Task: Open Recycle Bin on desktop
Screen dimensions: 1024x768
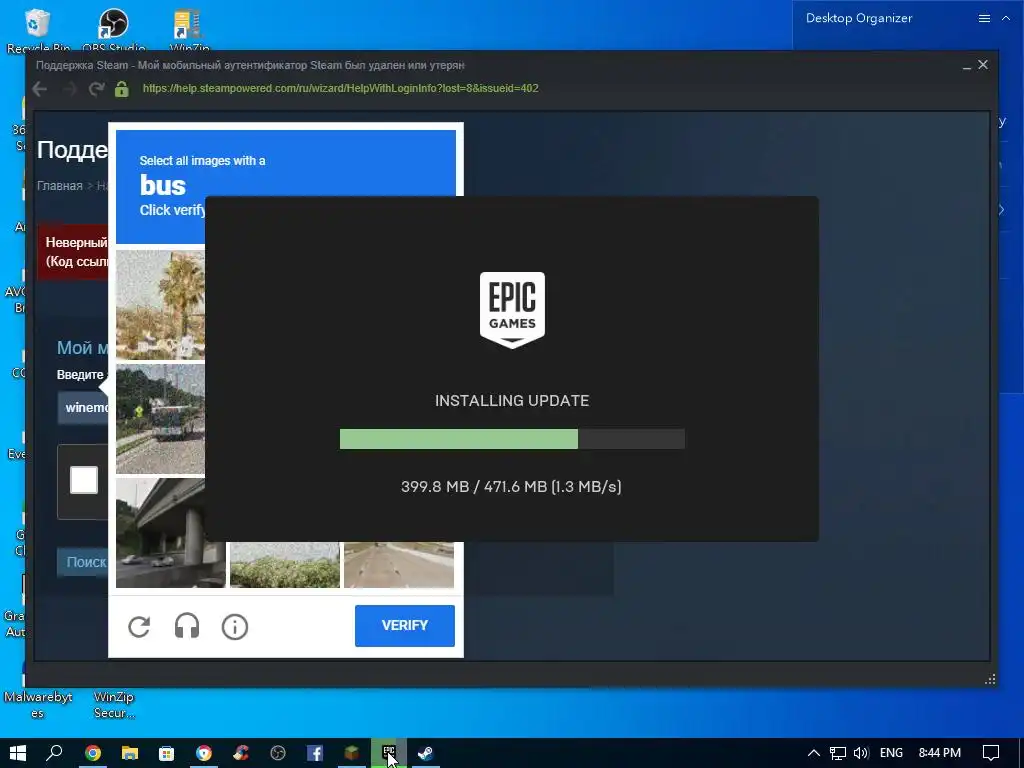Action: click(38, 29)
